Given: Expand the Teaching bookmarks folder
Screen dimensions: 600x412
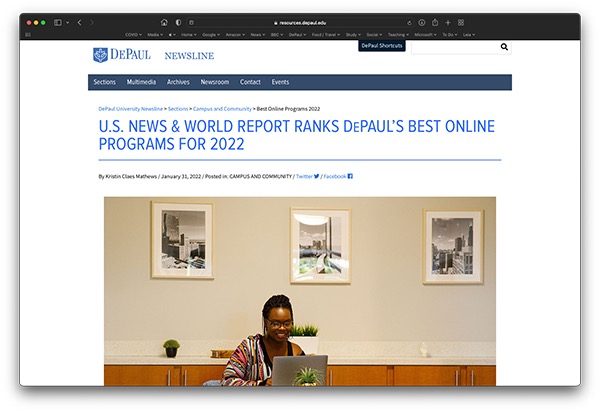Looking at the screenshot, I should tap(398, 34).
